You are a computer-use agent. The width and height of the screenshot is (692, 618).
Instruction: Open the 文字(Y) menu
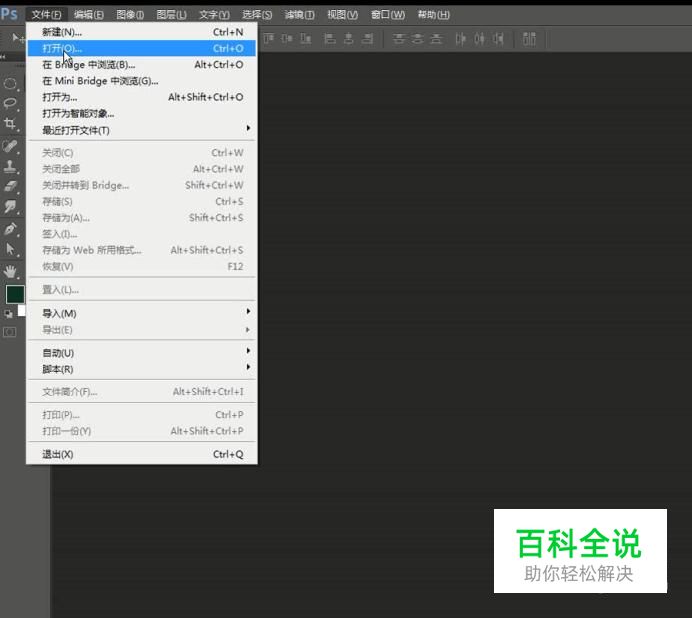[x=214, y=15]
